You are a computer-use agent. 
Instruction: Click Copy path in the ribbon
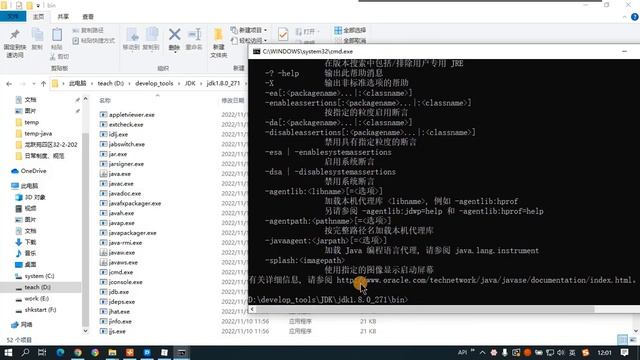click(x=88, y=31)
